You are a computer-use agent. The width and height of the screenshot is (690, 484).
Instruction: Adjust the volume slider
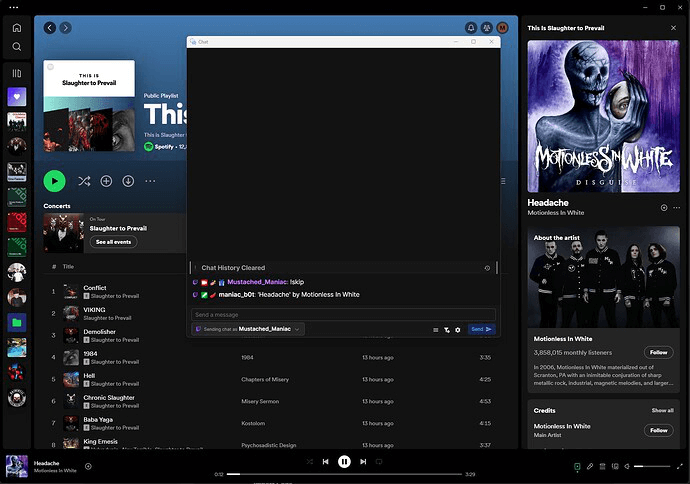[652, 466]
